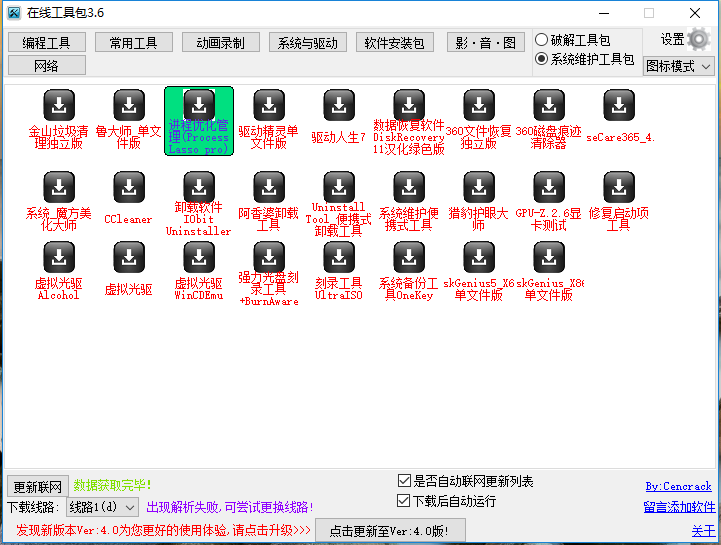
Task: Click 系统备份工具OneKey icon
Action: (409, 257)
